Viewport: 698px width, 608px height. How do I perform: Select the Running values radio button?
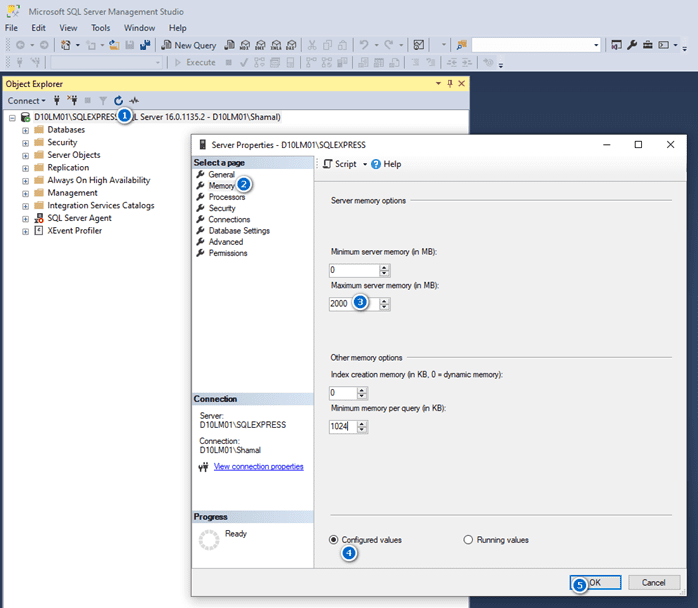point(468,540)
